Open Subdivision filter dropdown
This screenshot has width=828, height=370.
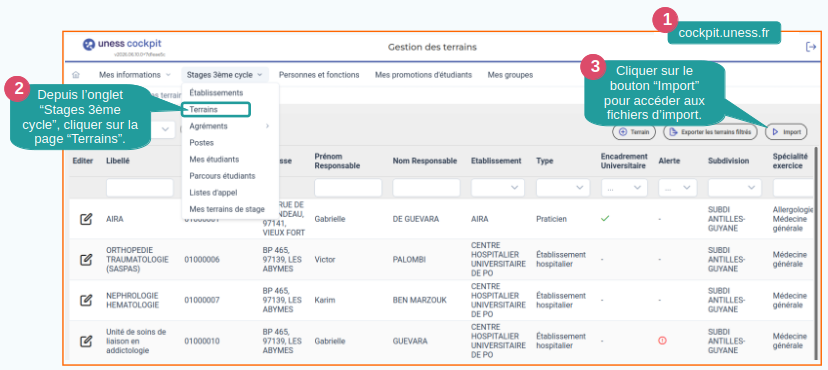coord(735,187)
